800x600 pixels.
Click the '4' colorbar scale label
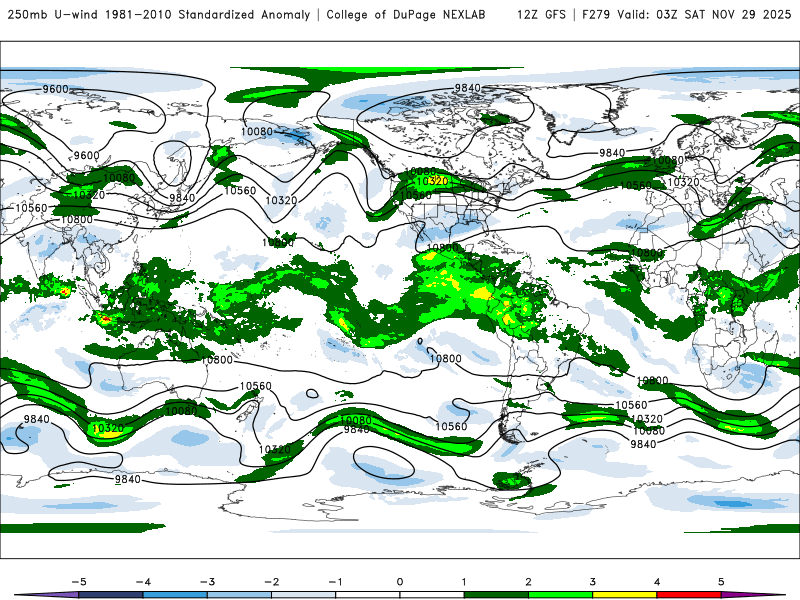click(x=657, y=582)
